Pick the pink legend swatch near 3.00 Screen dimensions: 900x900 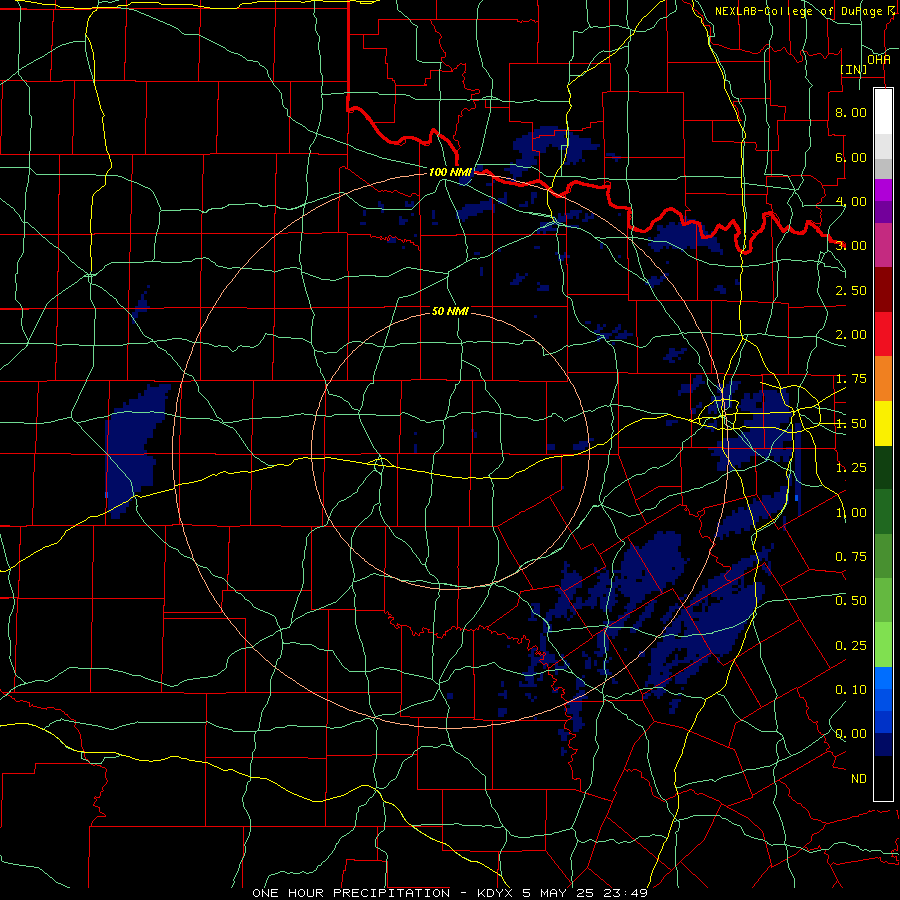click(x=883, y=245)
